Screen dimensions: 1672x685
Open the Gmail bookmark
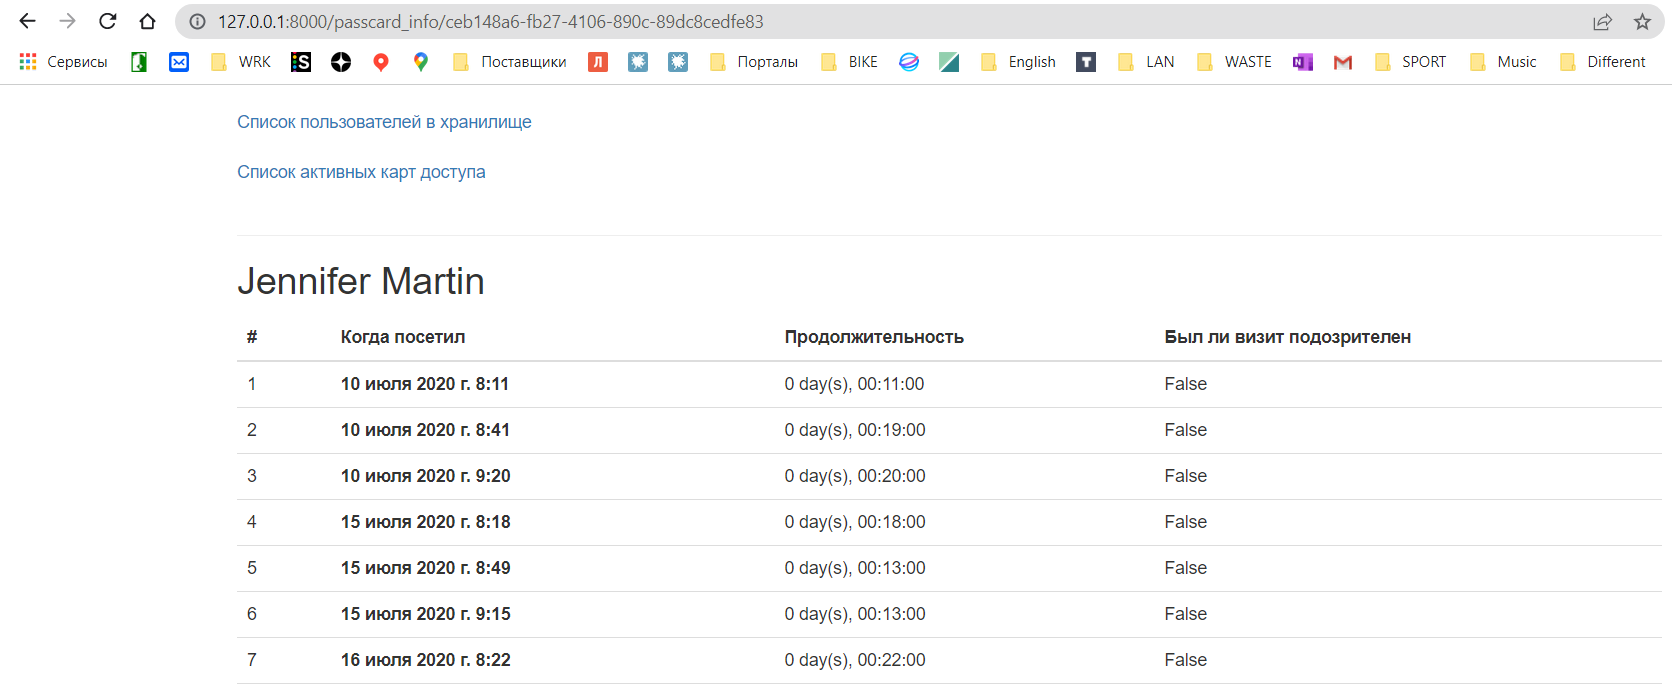click(1343, 62)
